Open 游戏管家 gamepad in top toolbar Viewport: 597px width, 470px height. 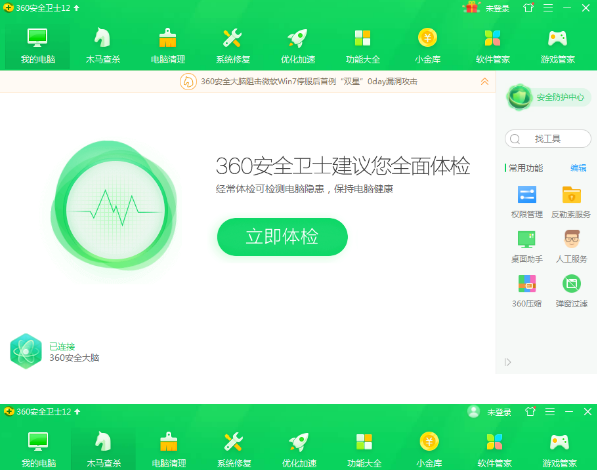tap(557, 38)
